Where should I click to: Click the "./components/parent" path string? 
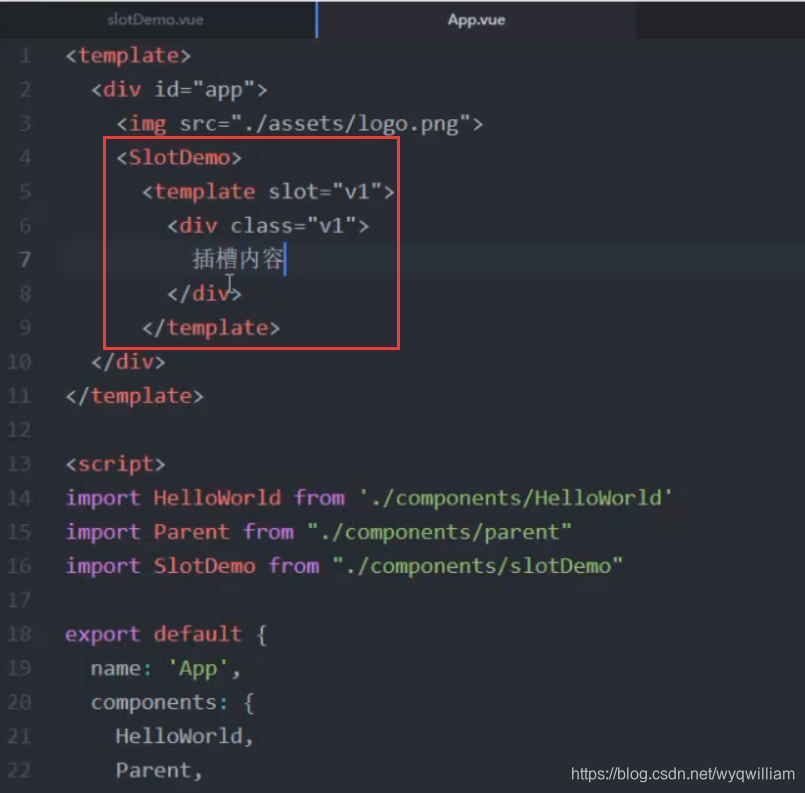439,532
